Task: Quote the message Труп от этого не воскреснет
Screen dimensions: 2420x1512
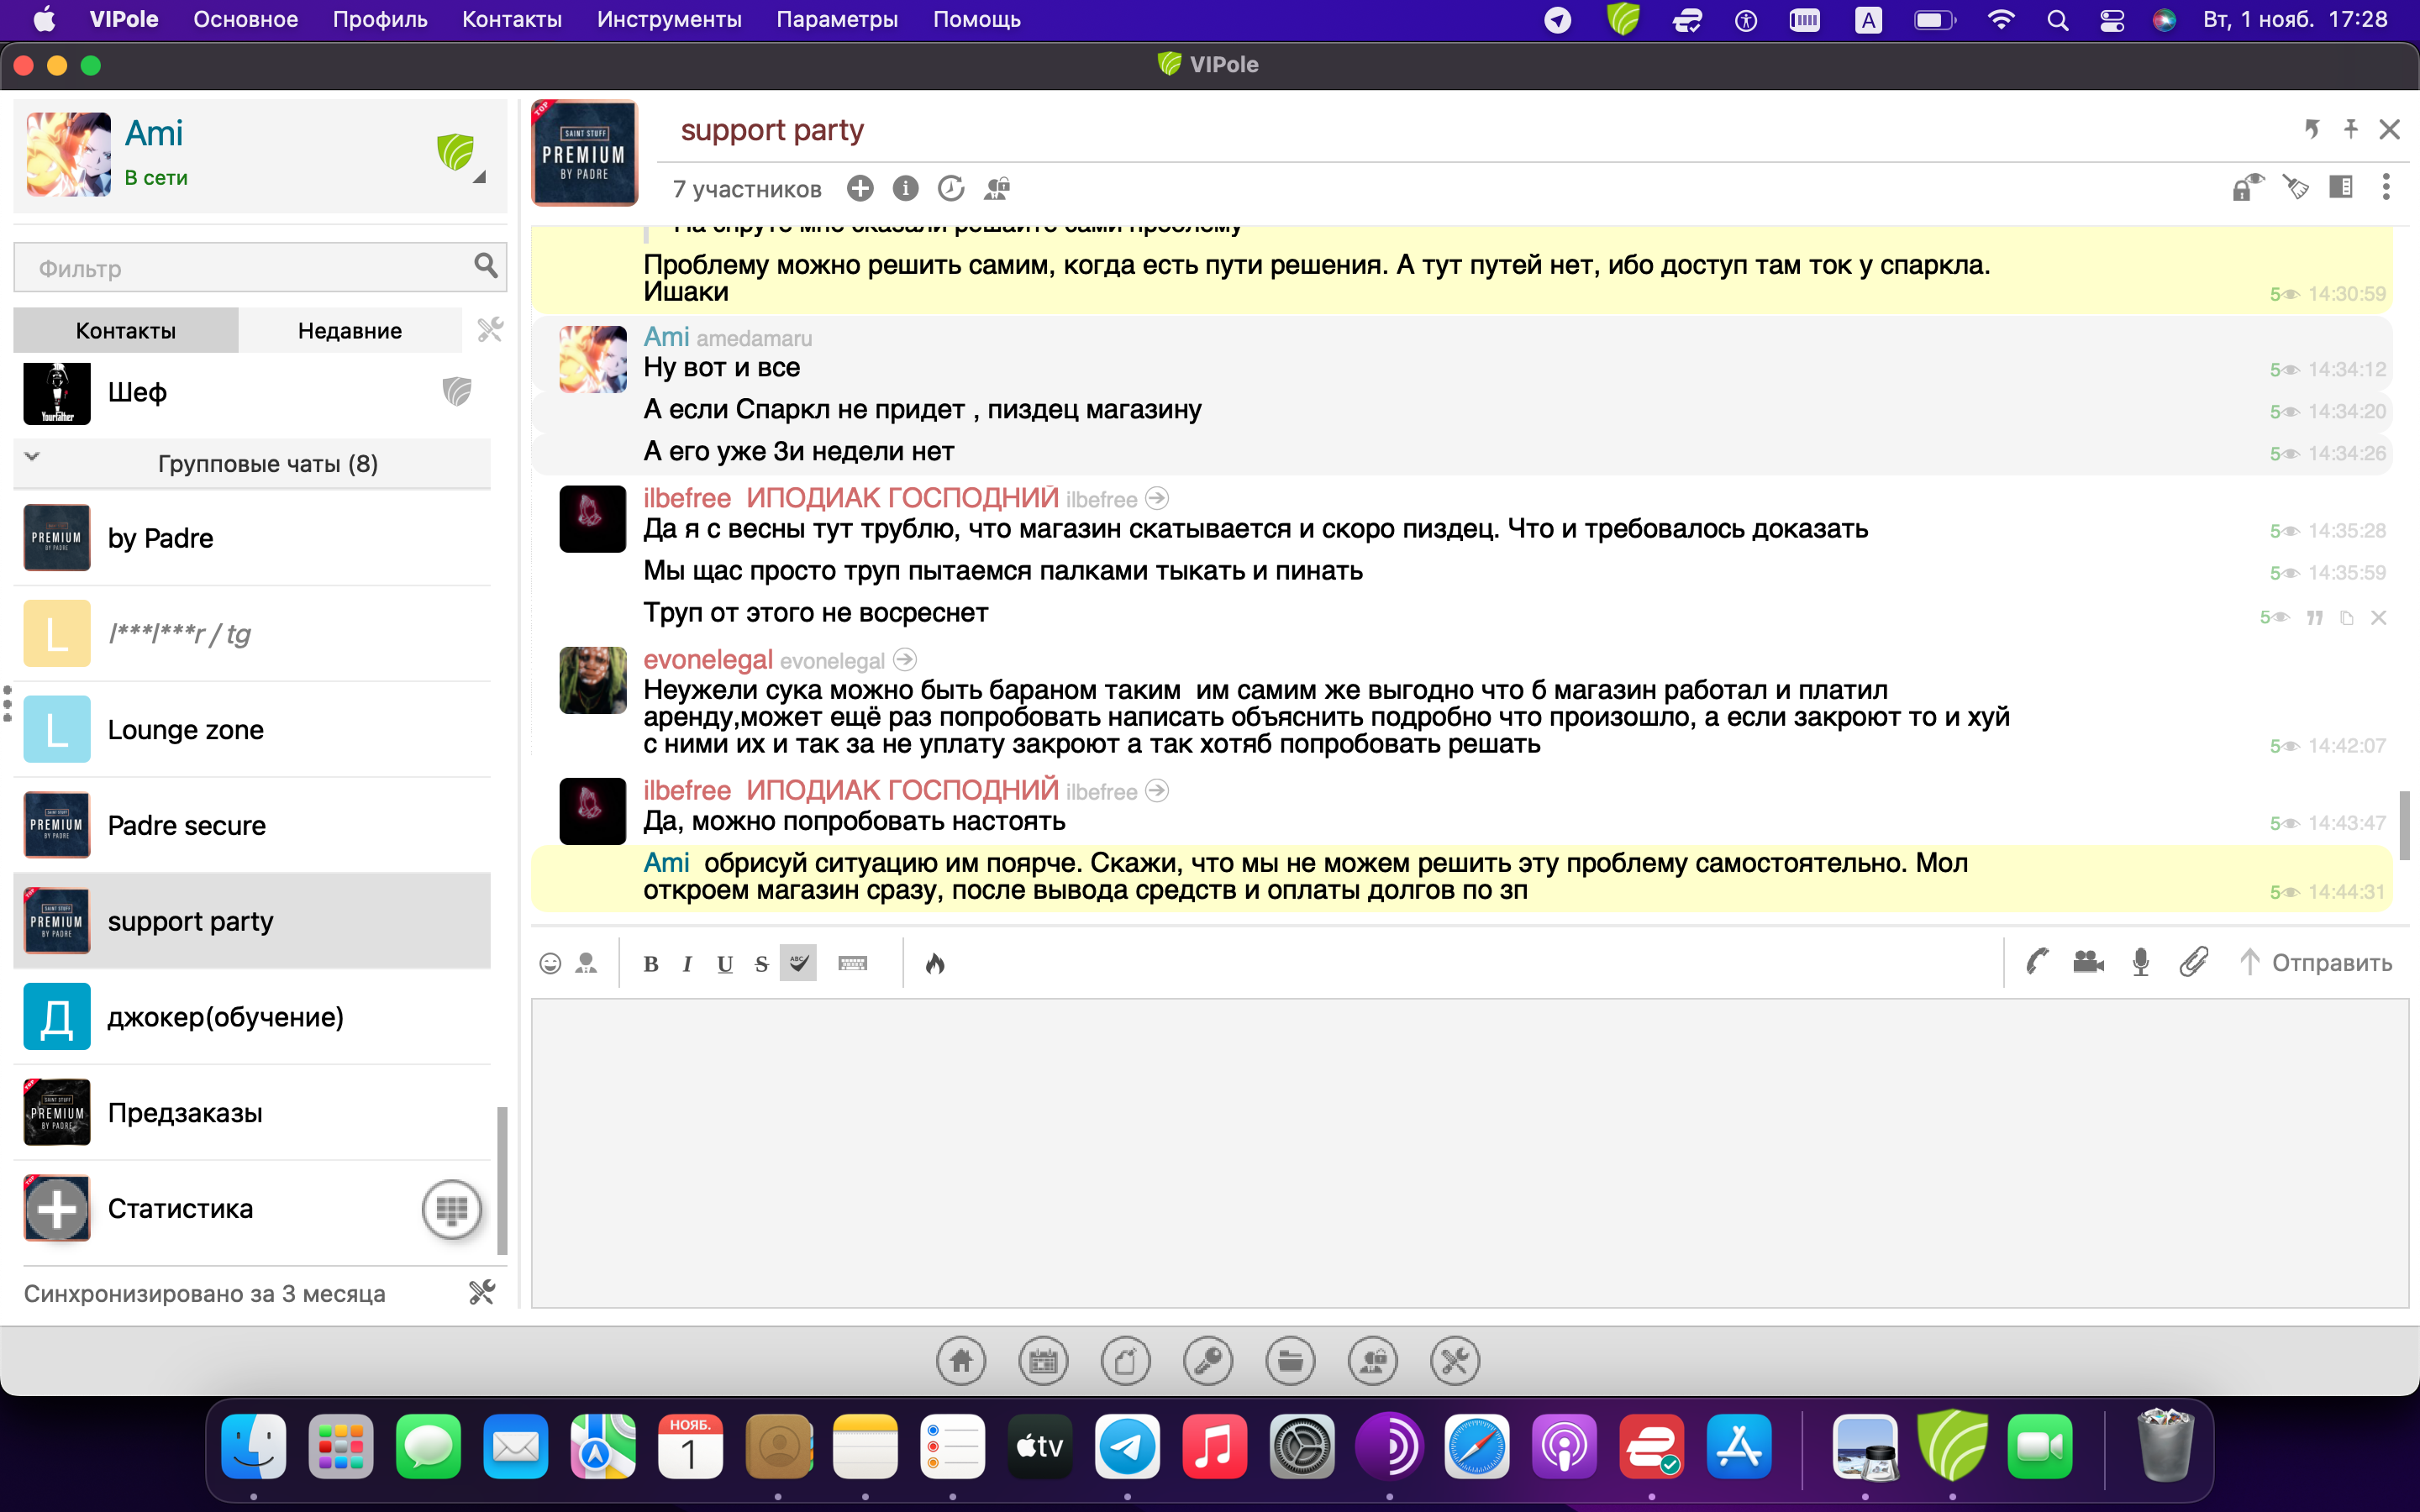Action: (2314, 618)
